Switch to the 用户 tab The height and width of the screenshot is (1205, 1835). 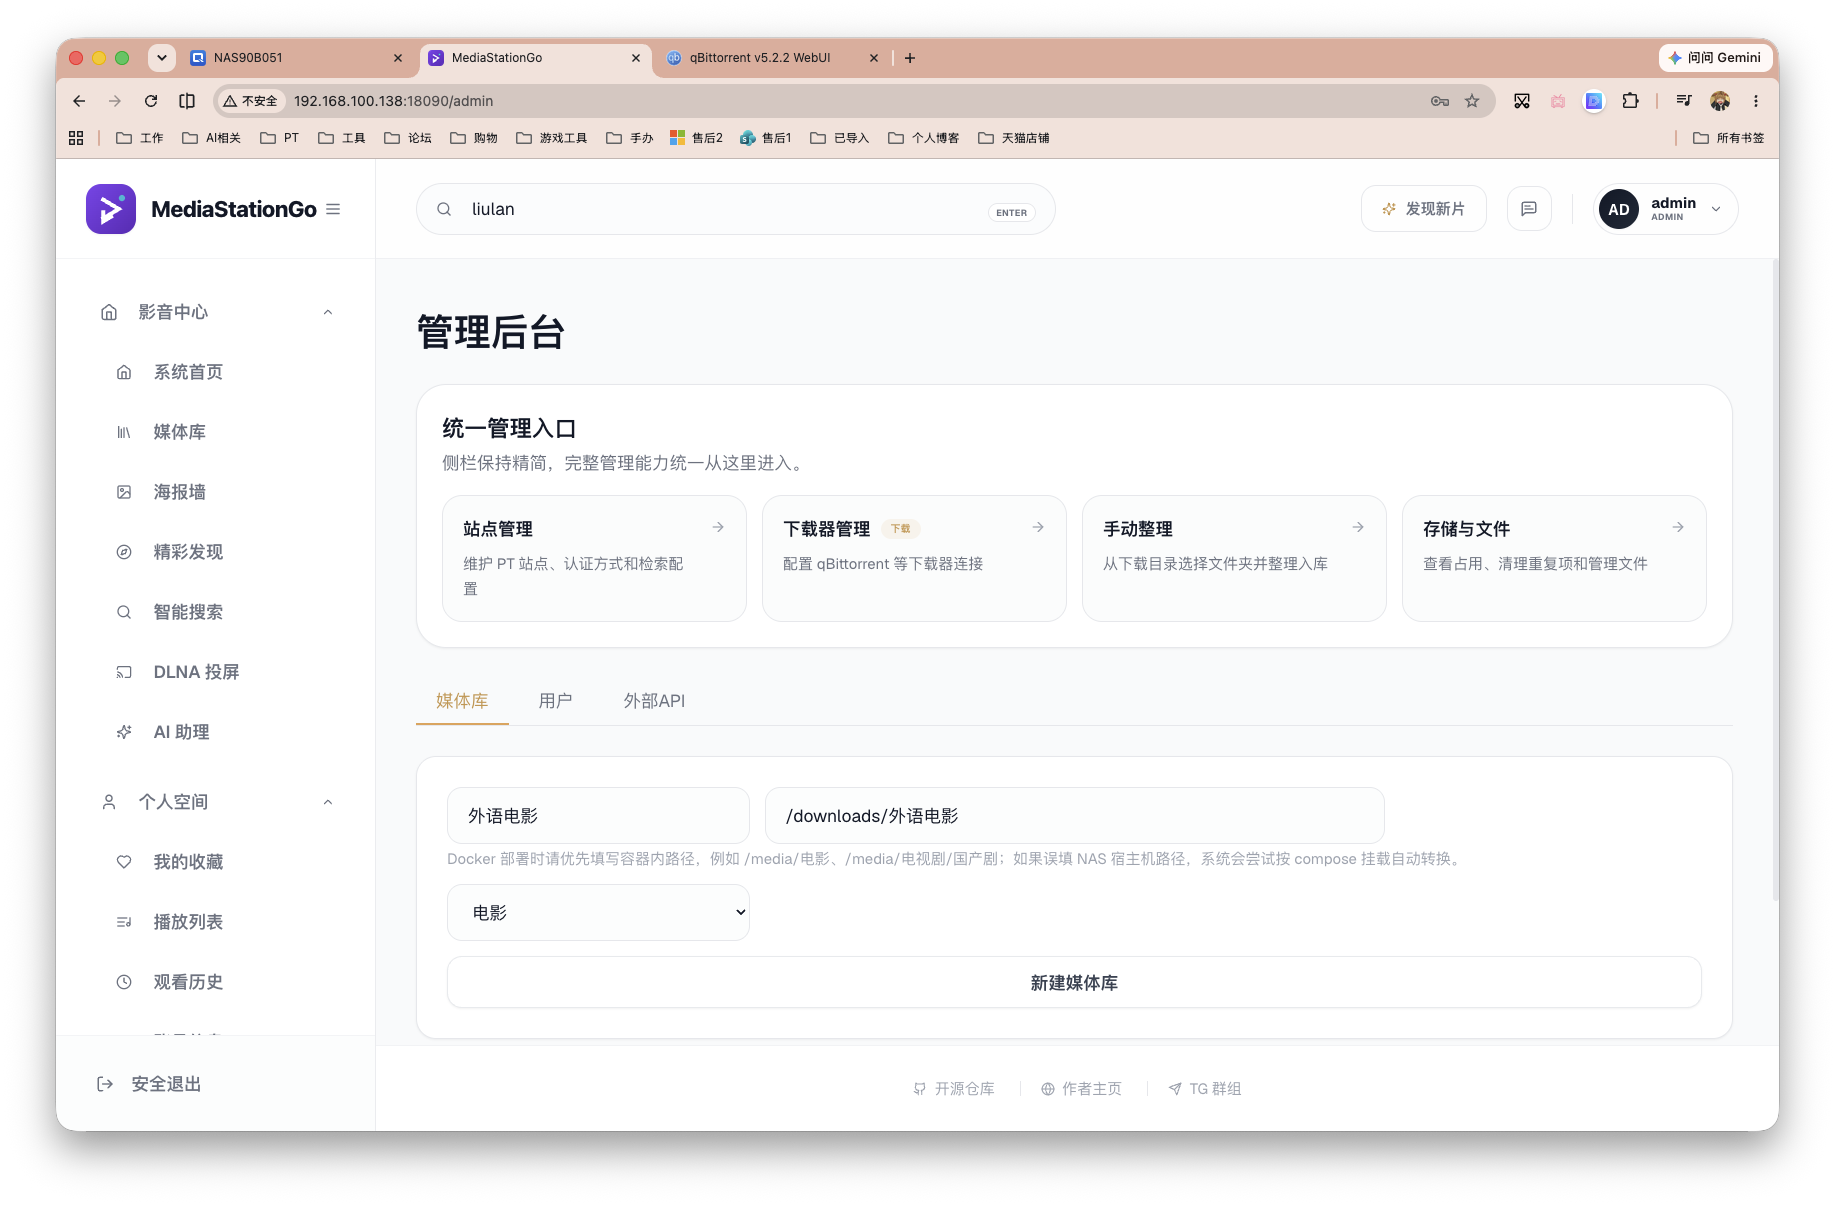point(555,701)
